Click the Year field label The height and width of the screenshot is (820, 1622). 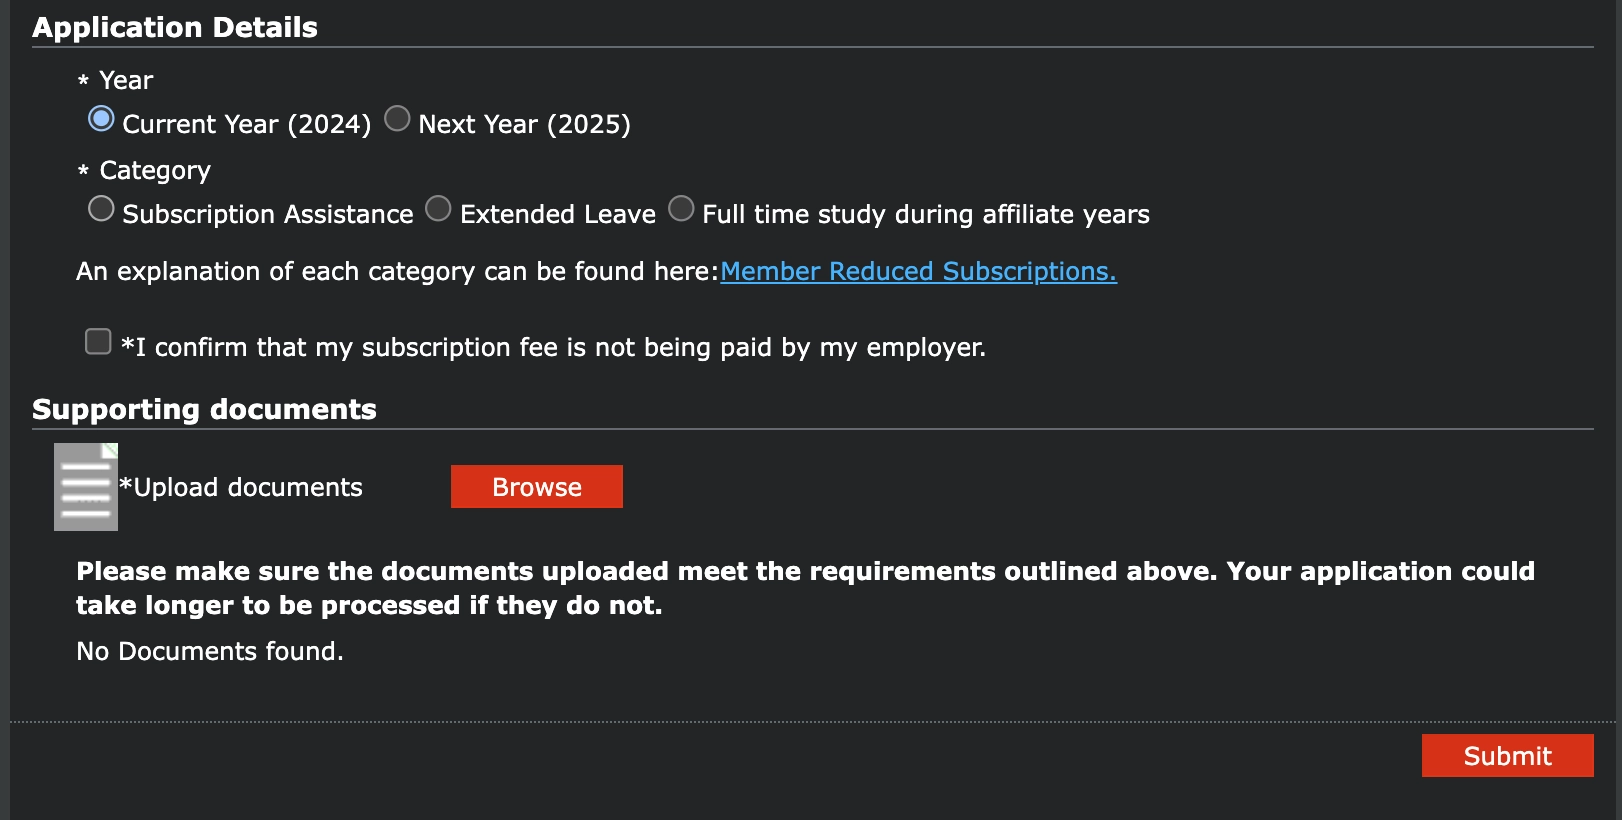click(126, 80)
